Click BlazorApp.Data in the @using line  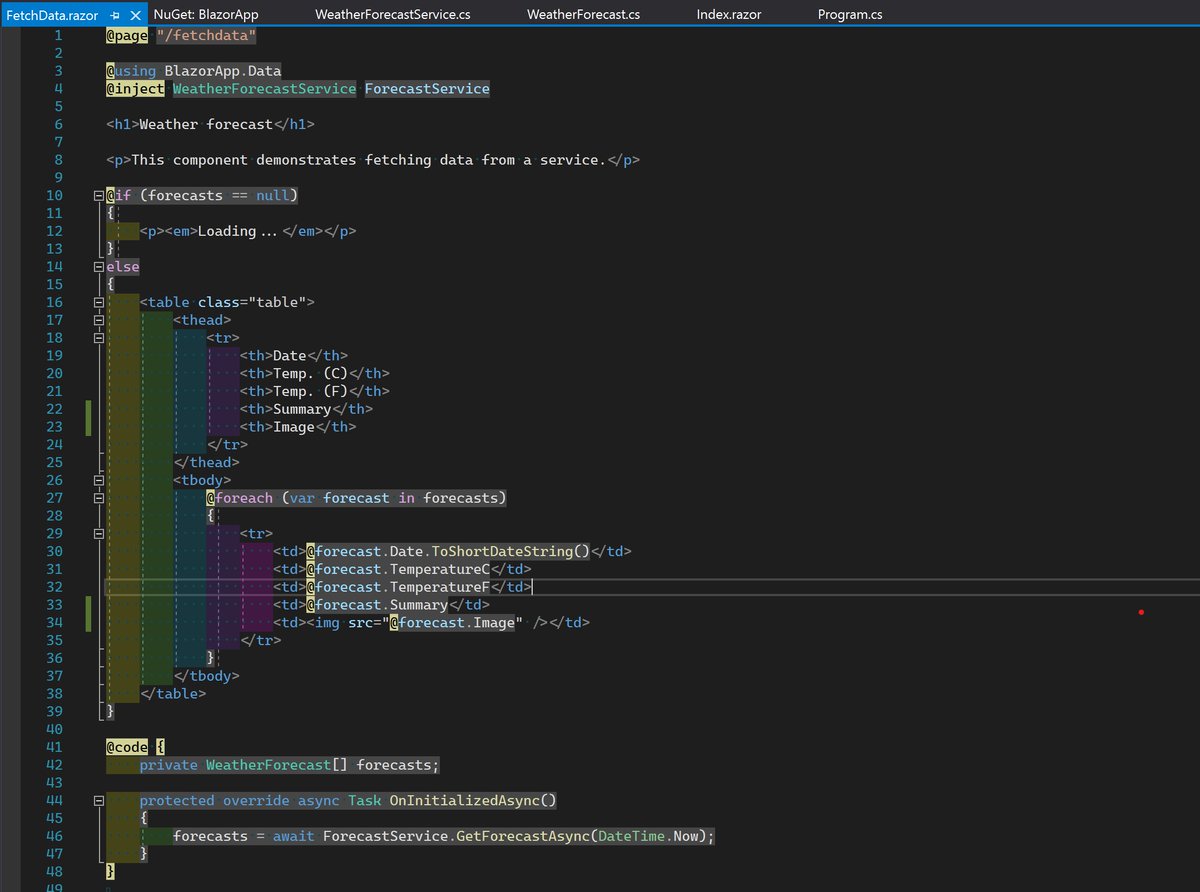tap(223, 71)
